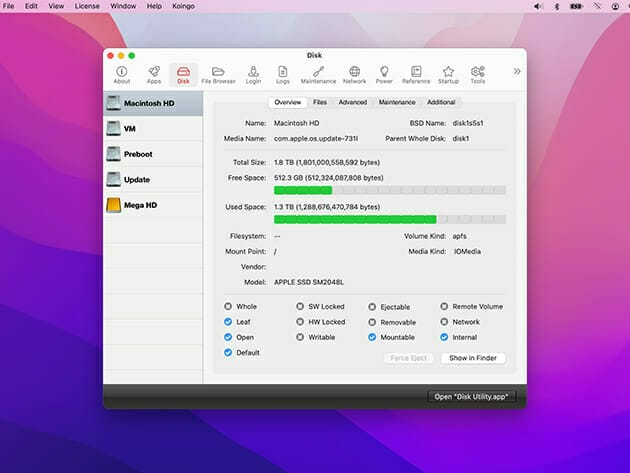Image resolution: width=630 pixels, height=473 pixels.
Task: Select the Apps toolbar icon
Action: pos(154,74)
